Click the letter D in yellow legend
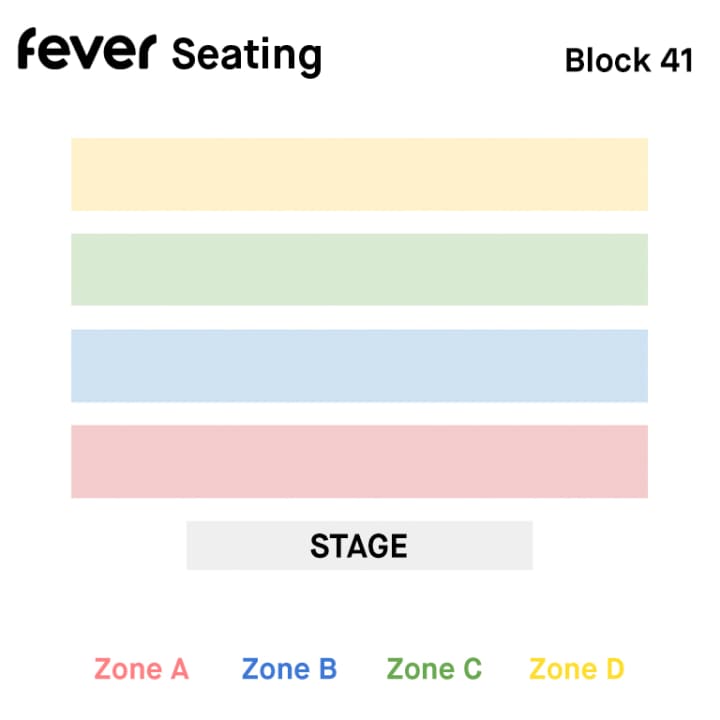 click(x=615, y=669)
